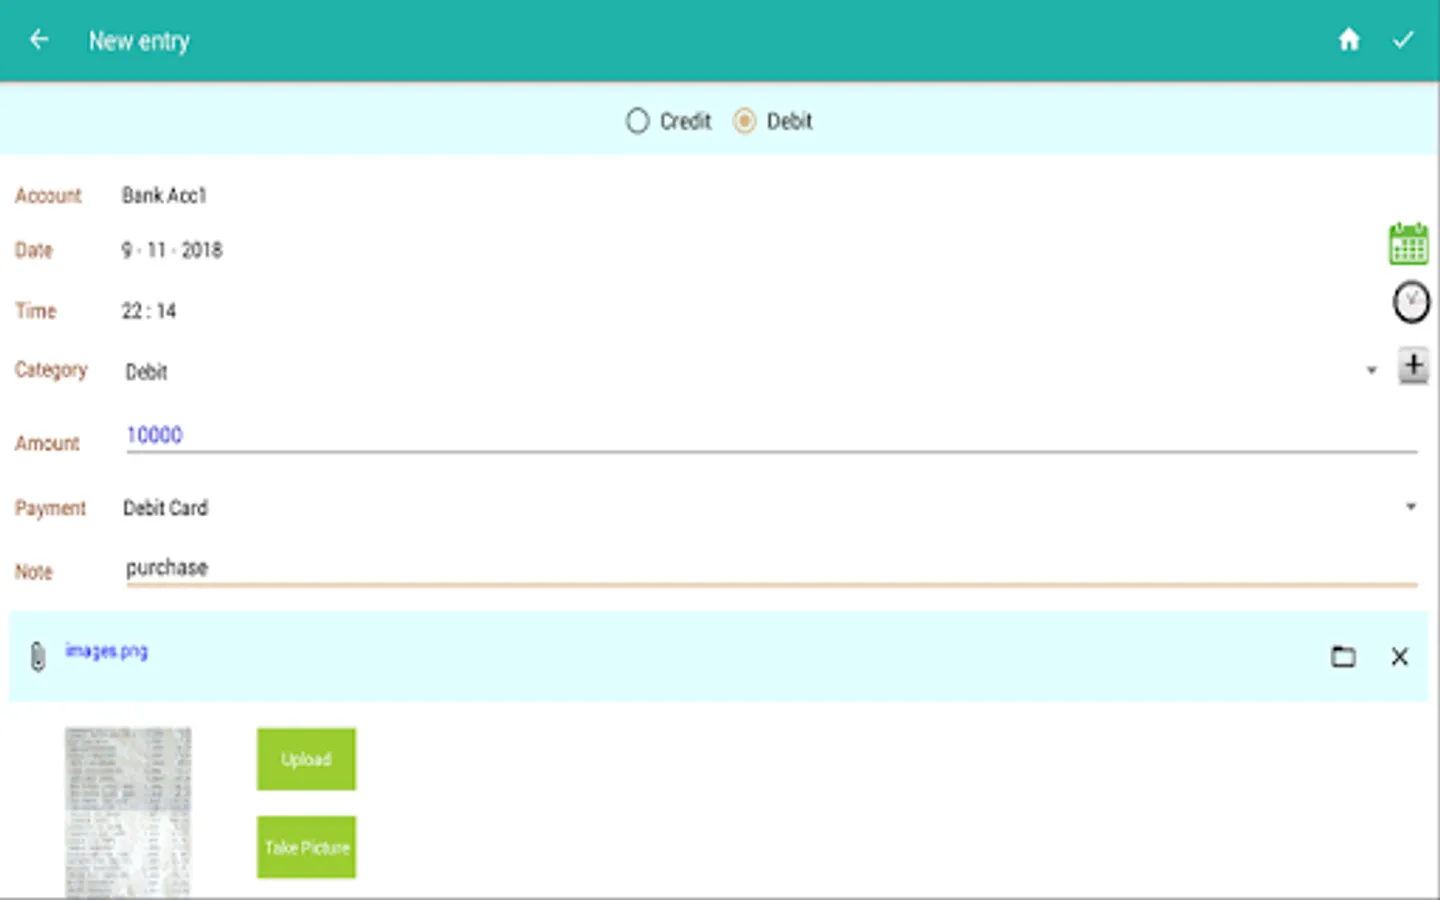Save the entry with the checkmark icon

1404,39
